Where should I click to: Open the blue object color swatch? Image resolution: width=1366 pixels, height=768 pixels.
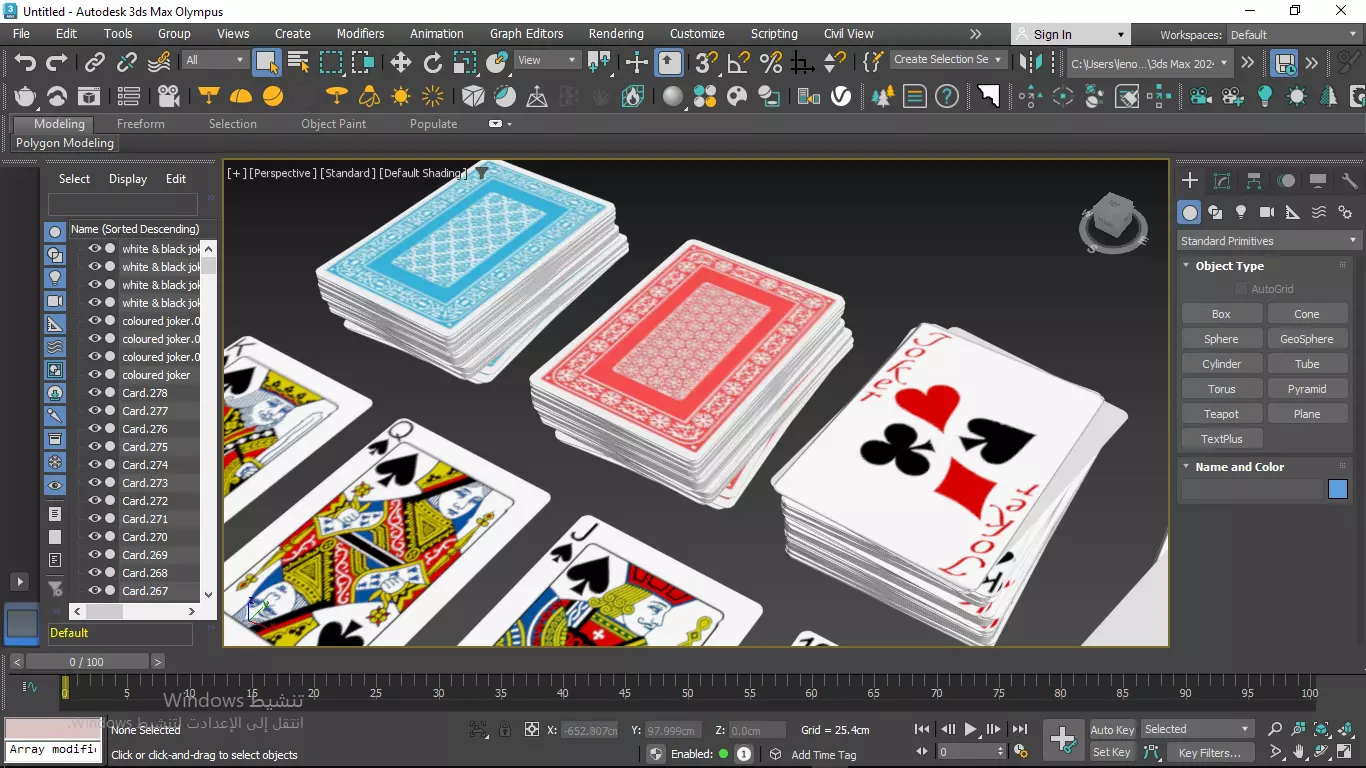click(1338, 489)
